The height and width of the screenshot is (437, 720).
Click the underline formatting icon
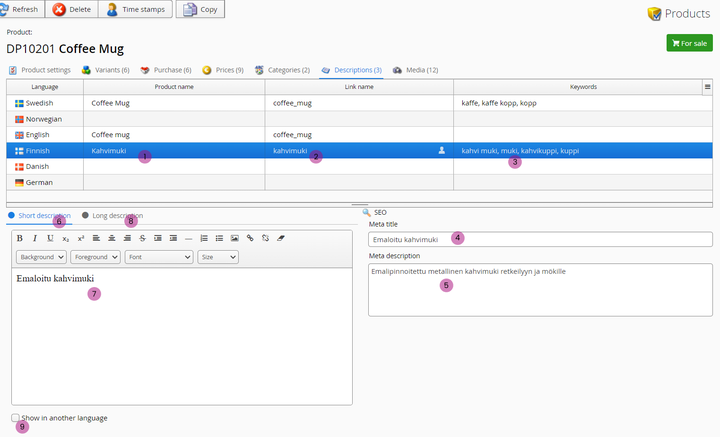click(50, 238)
